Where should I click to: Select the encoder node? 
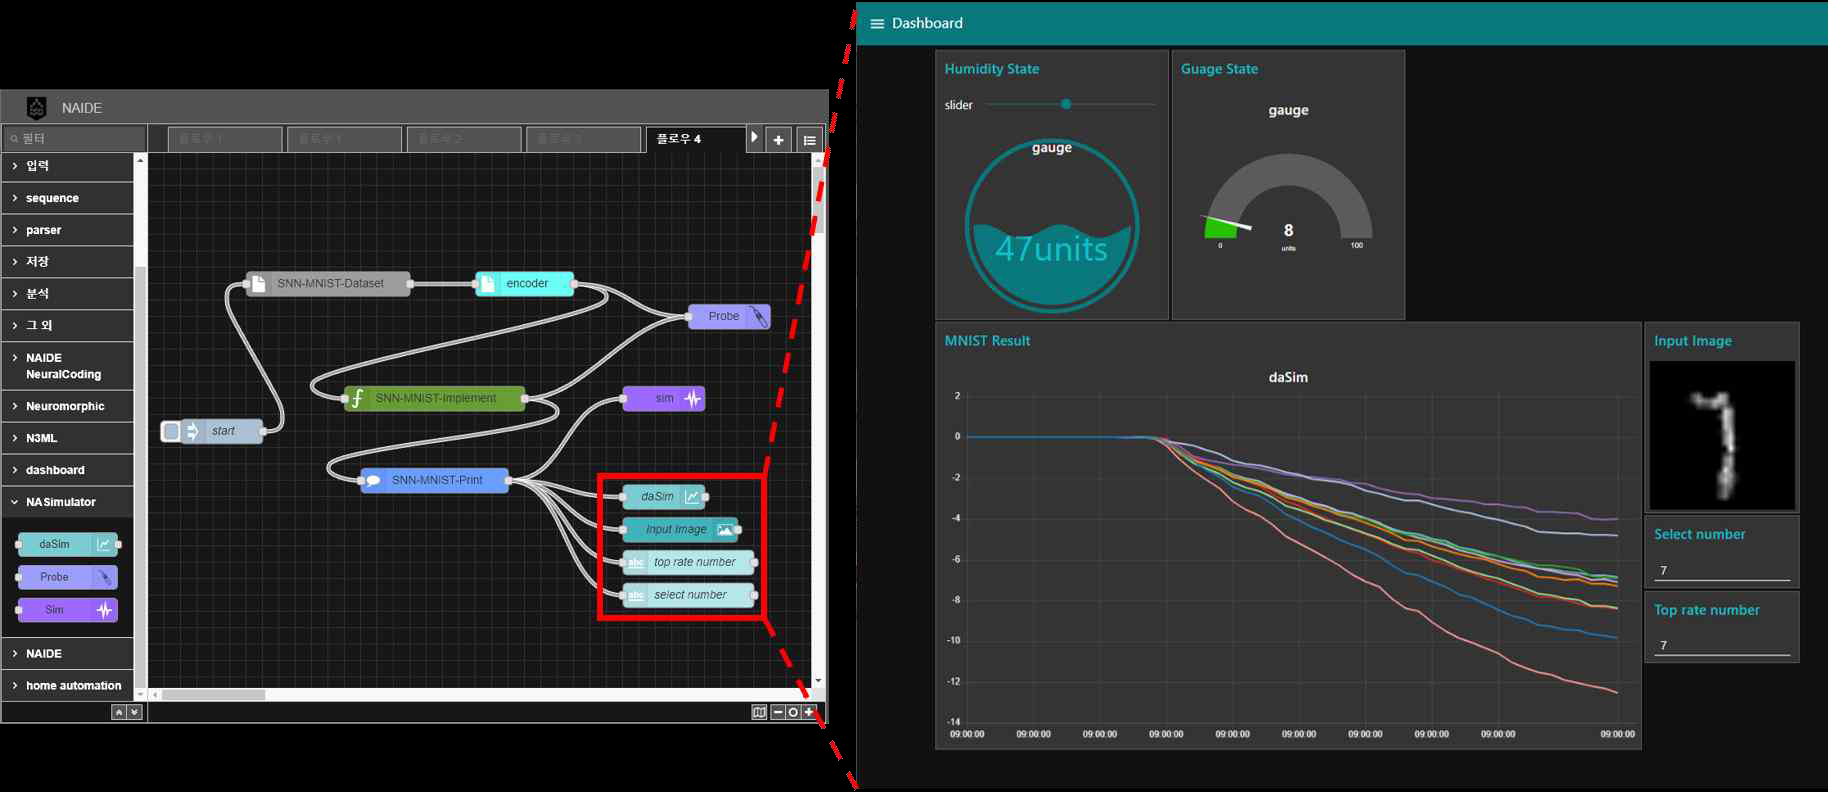pyautogui.click(x=525, y=284)
